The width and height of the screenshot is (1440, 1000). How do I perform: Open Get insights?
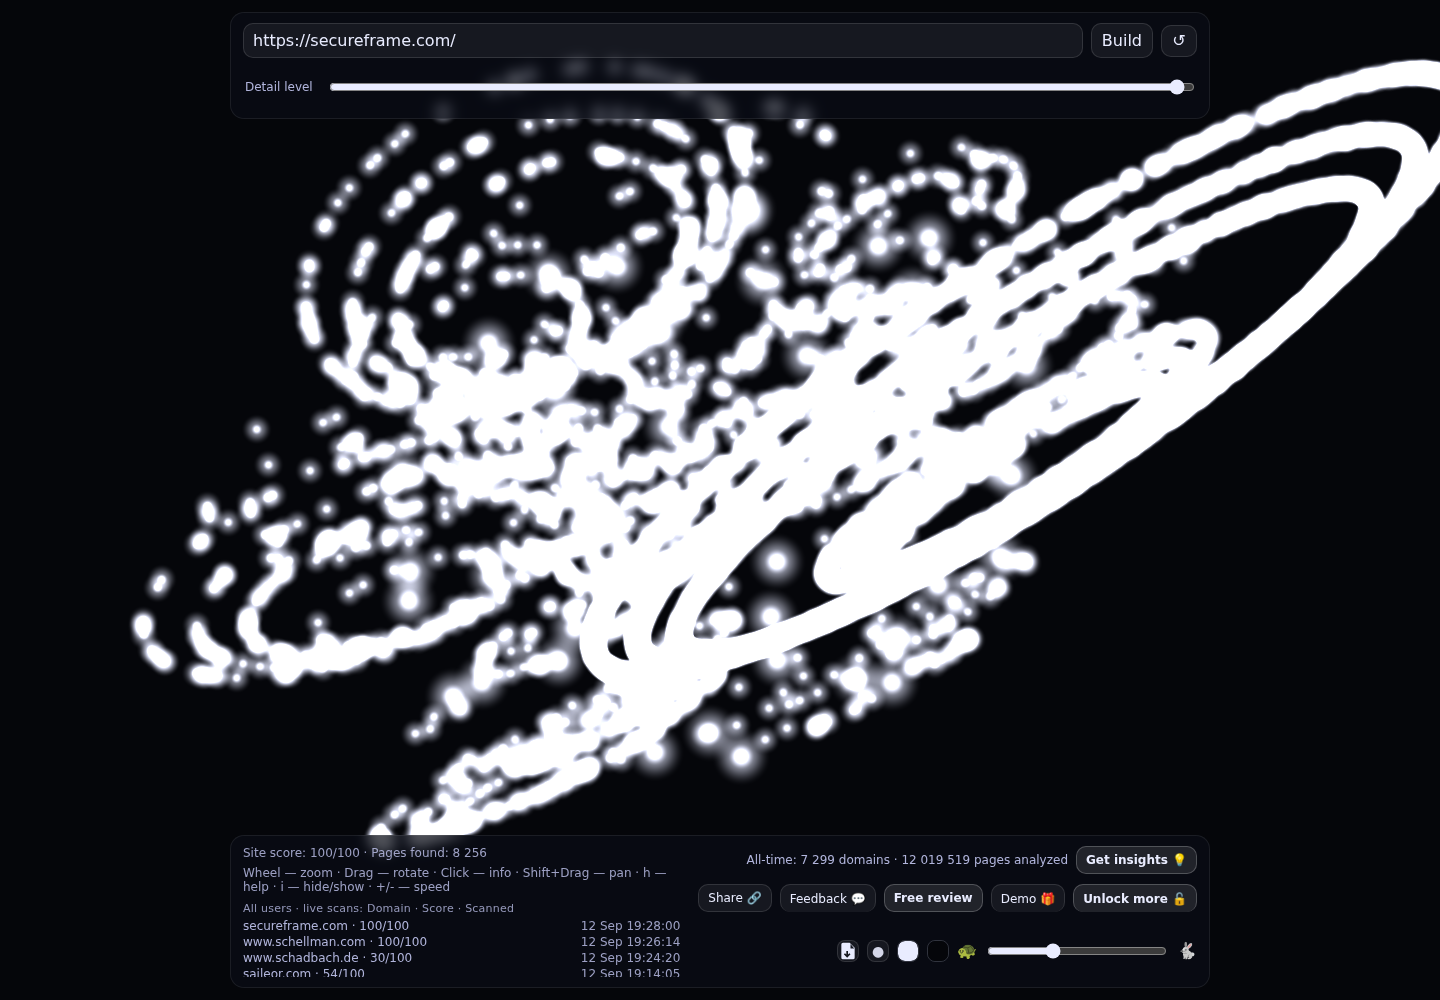pos(1136,860)
